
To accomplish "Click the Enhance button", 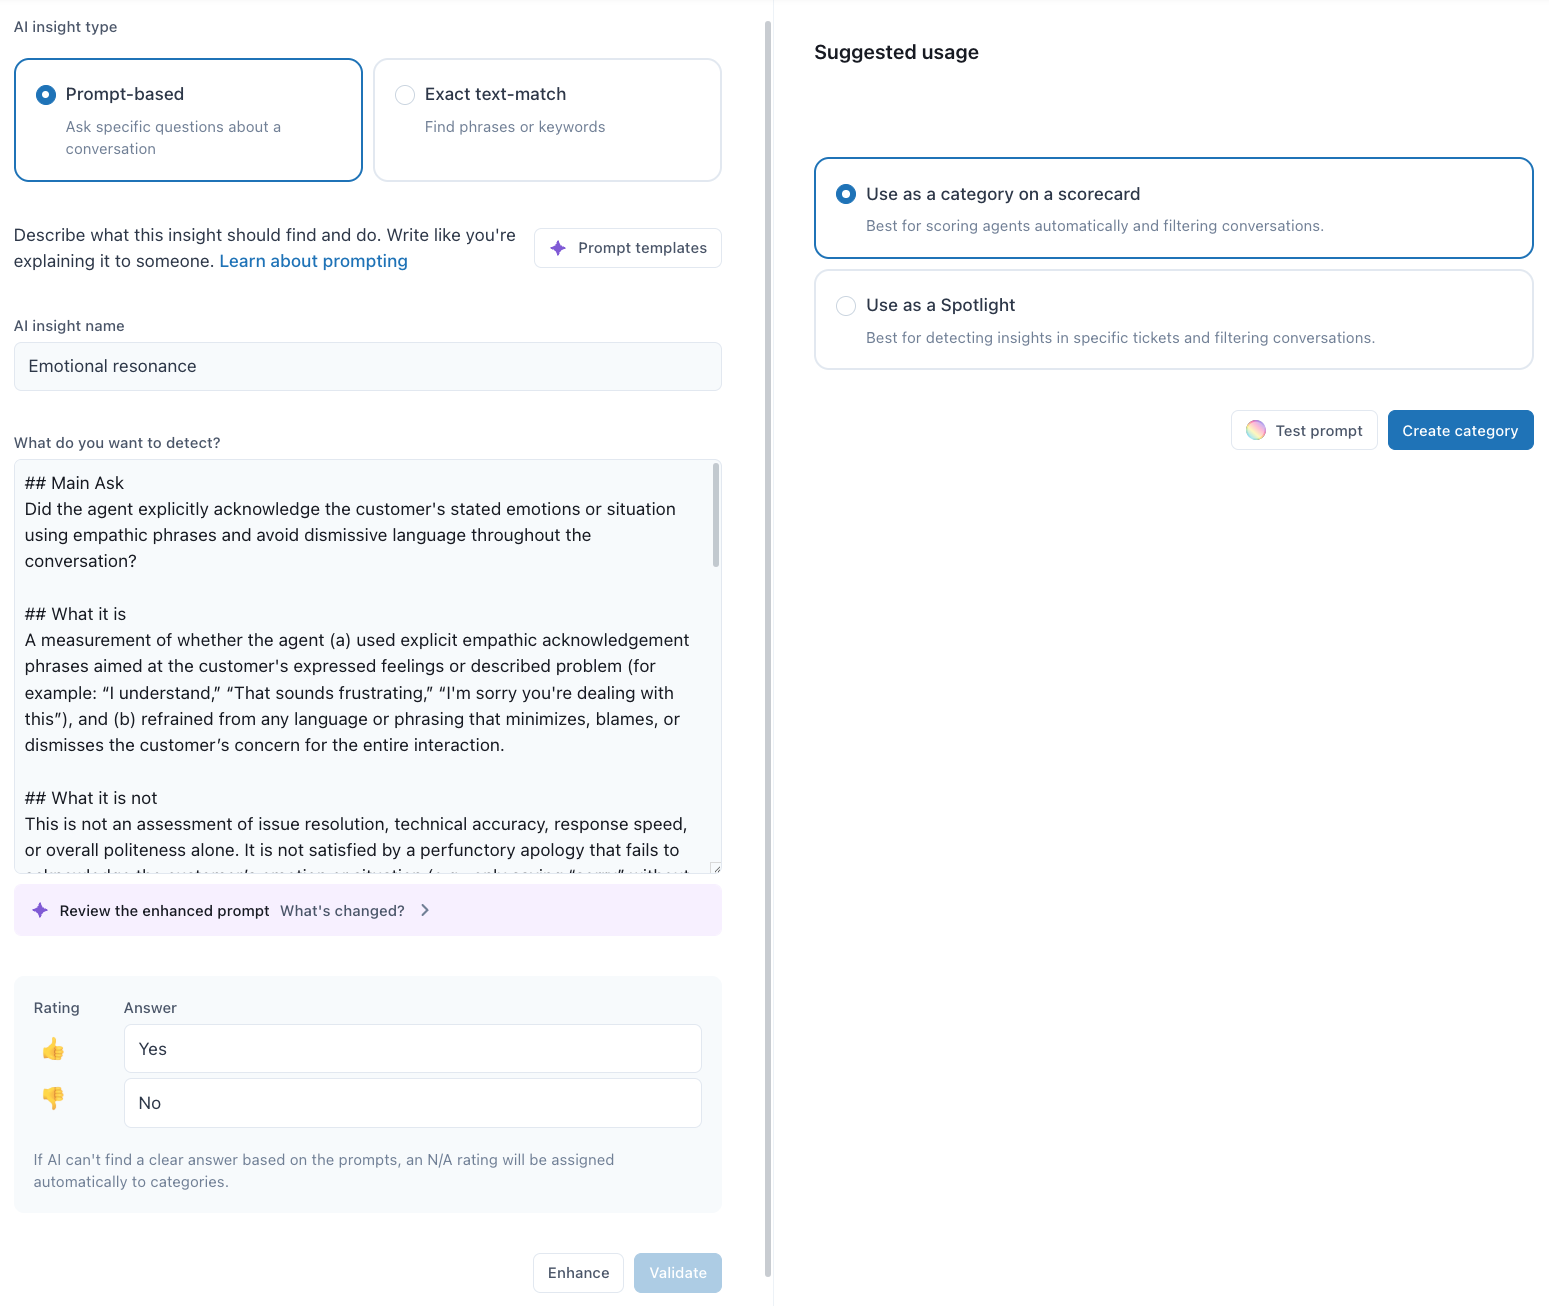I will click(x=578, y=1273).
